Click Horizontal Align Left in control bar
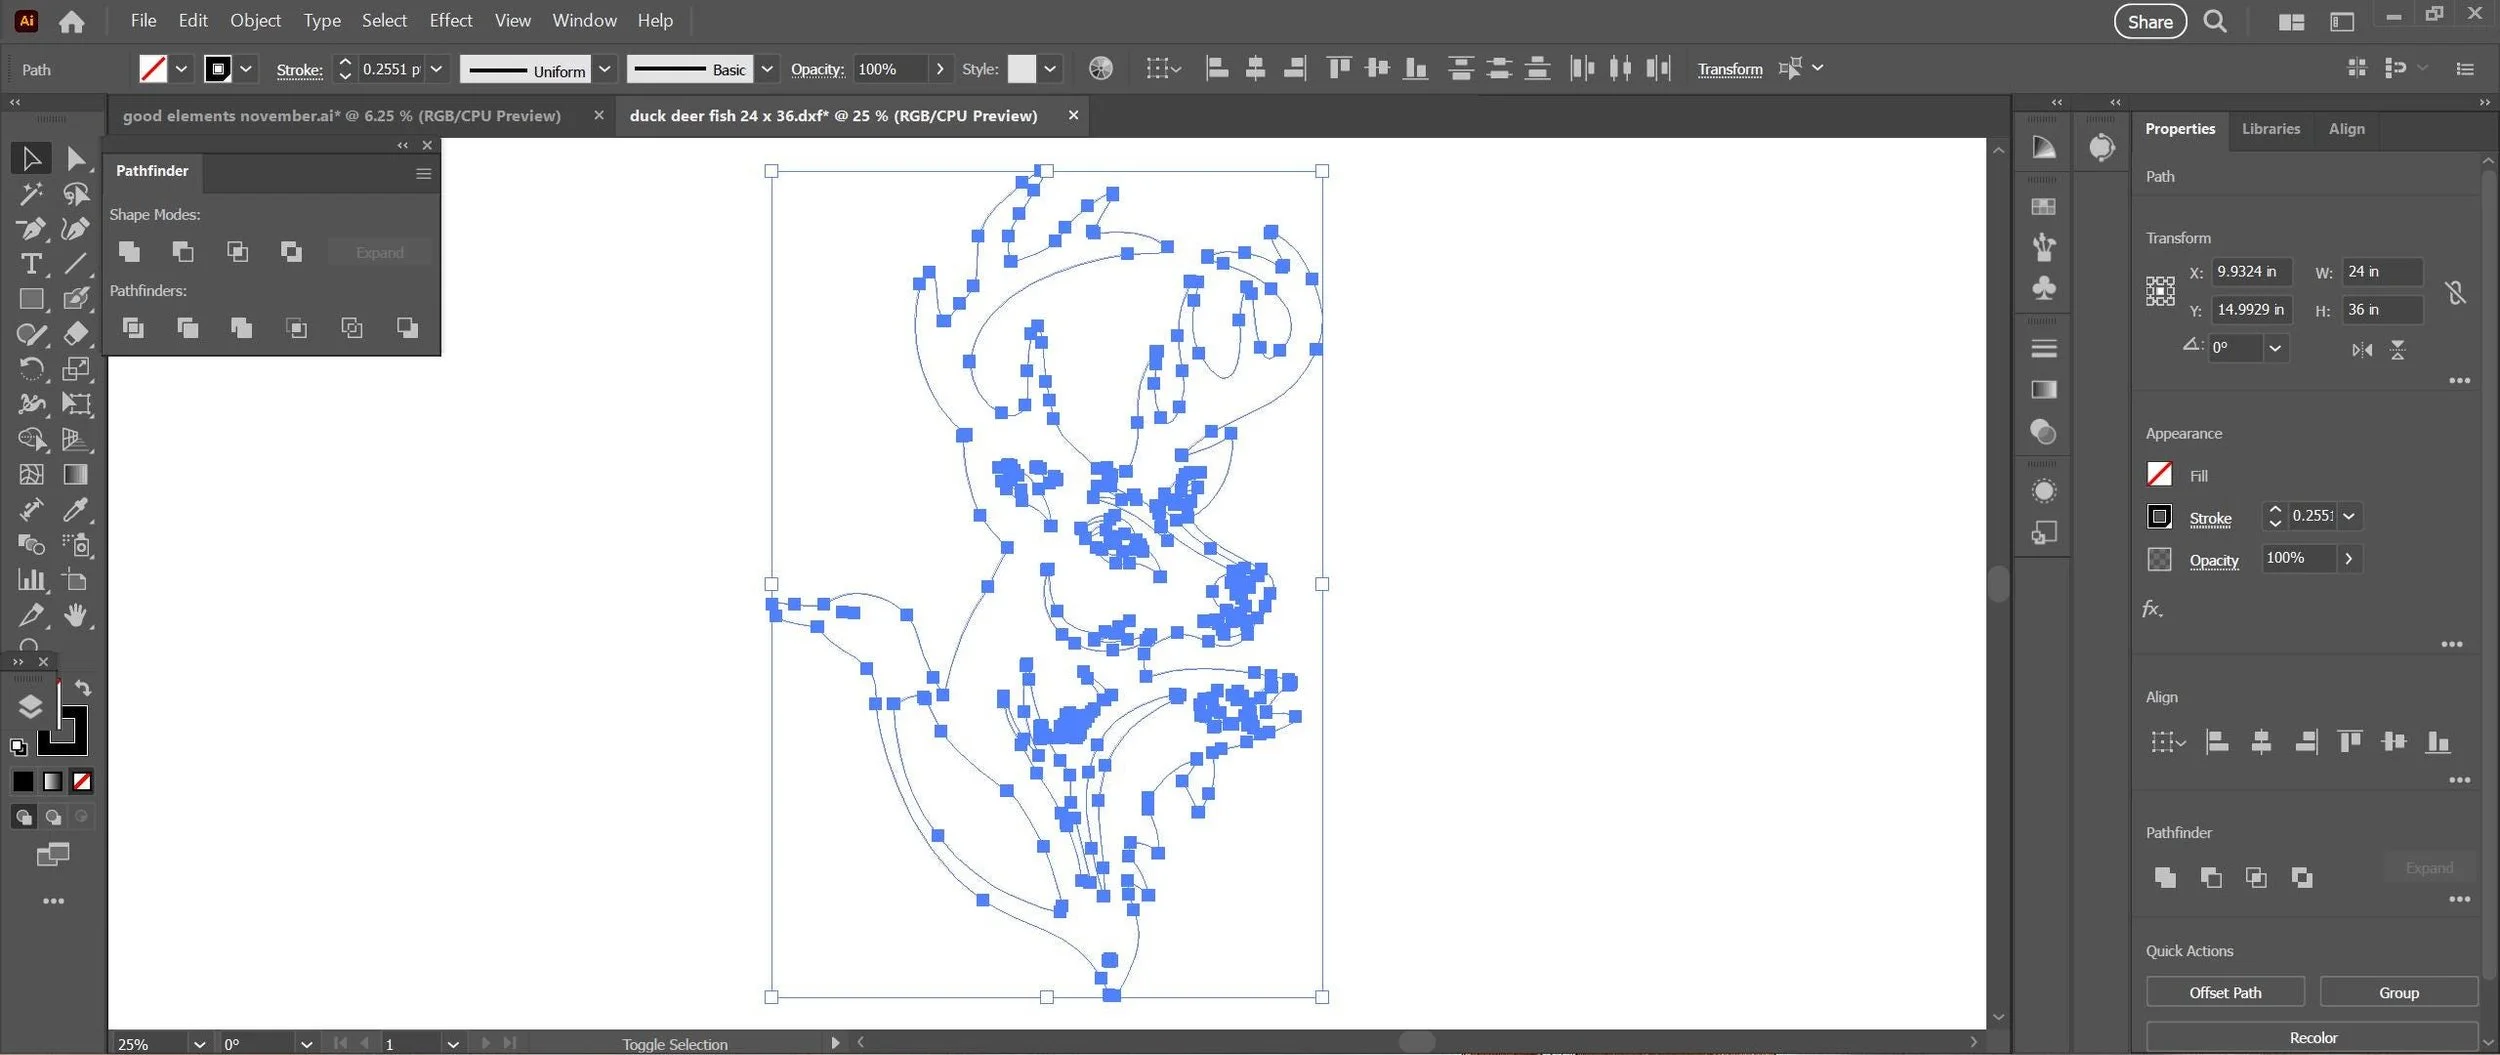The image size is (2500, 1055). (1217, 69)
